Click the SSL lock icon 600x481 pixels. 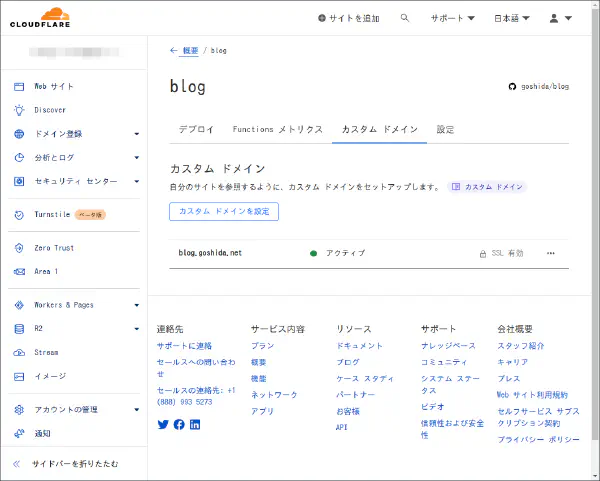[483, 253]
